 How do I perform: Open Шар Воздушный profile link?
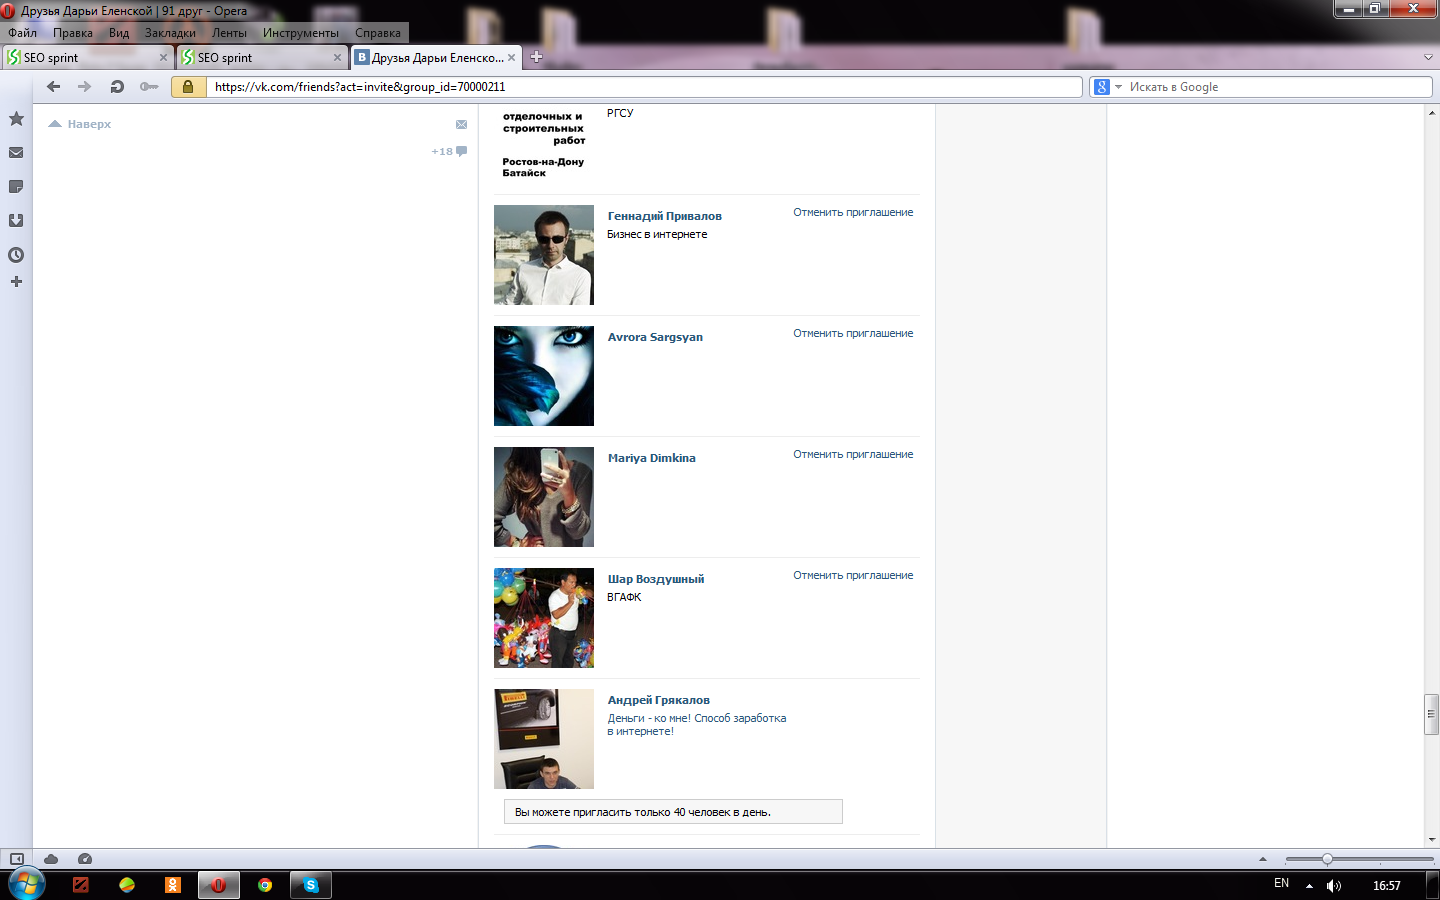[656, 579]
